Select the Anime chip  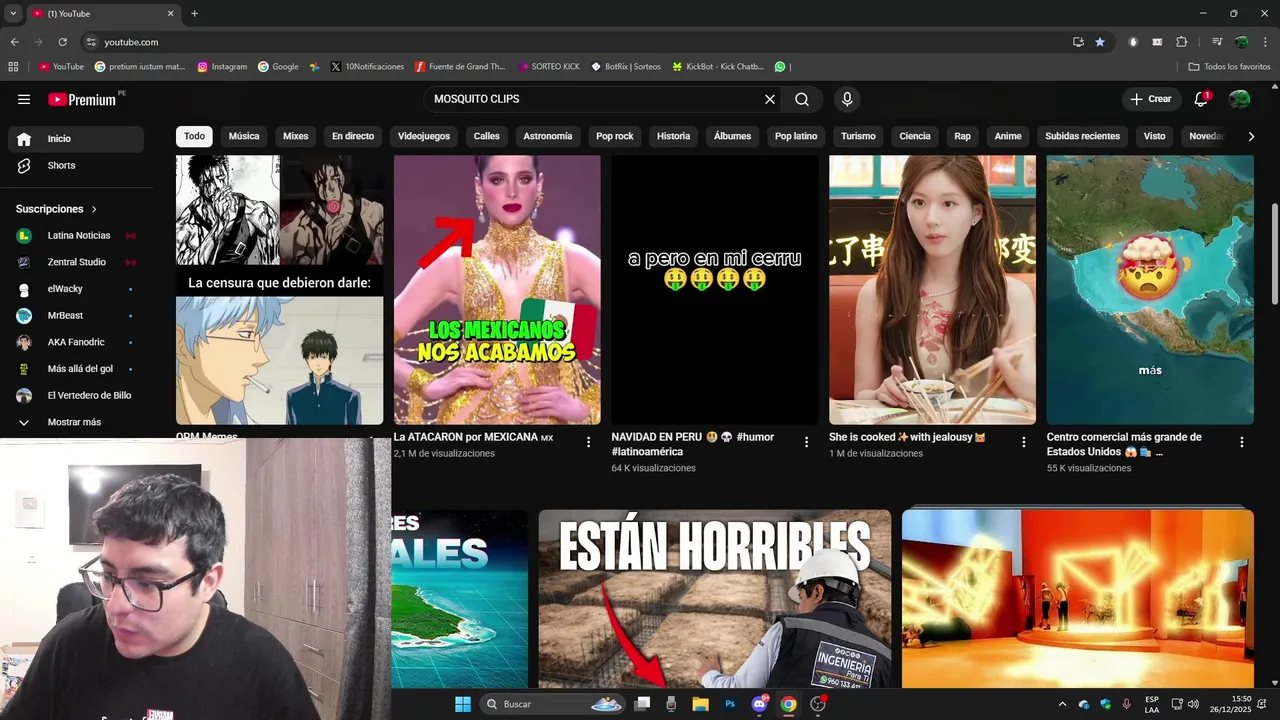(1008, 136)
